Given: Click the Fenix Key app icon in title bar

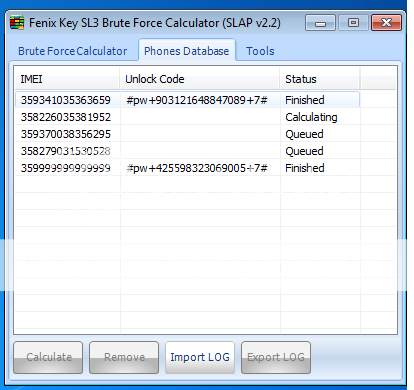Looking at the screenshot, I should click(x=17, y=23).
